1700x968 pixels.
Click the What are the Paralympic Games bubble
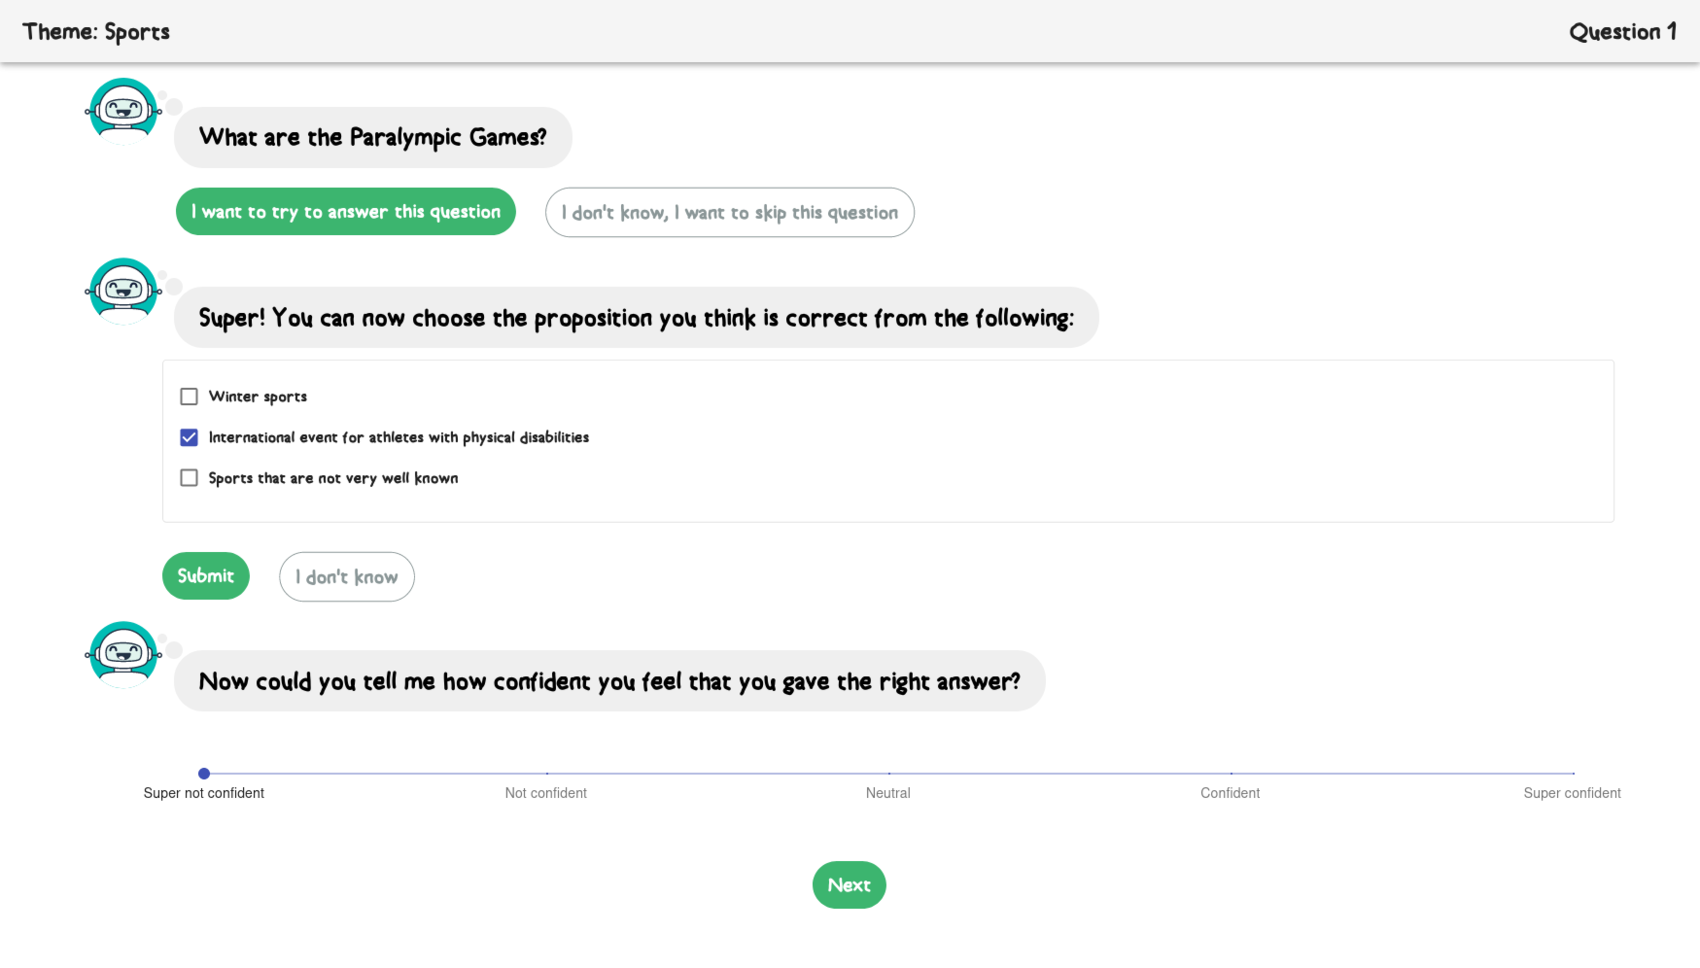(x=372, y=138)
